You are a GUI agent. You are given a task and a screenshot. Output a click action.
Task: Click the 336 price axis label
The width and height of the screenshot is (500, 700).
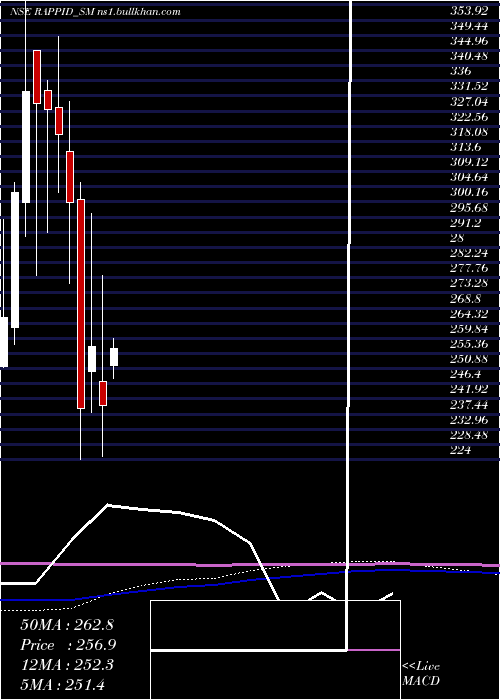[460, 71]
